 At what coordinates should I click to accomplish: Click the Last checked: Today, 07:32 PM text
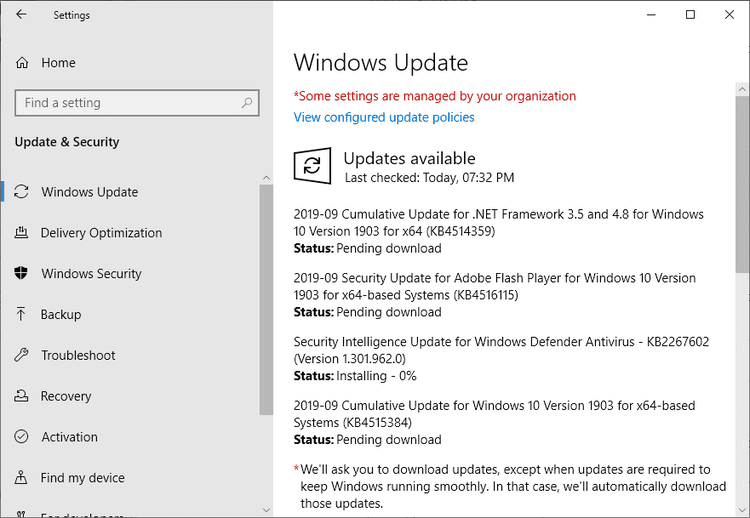430,178
